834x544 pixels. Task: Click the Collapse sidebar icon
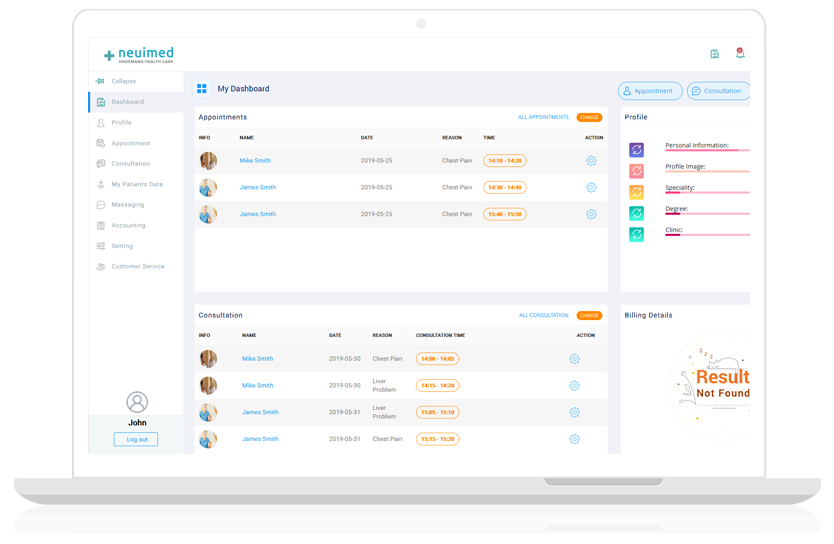[x=100, y=81]
